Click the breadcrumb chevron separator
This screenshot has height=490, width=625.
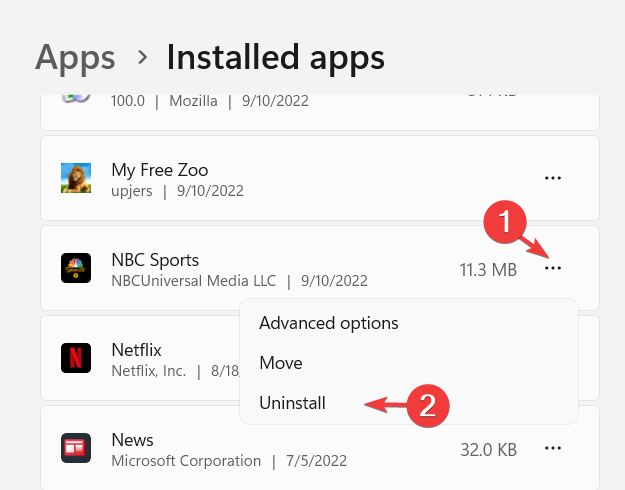tap(142, 57)
